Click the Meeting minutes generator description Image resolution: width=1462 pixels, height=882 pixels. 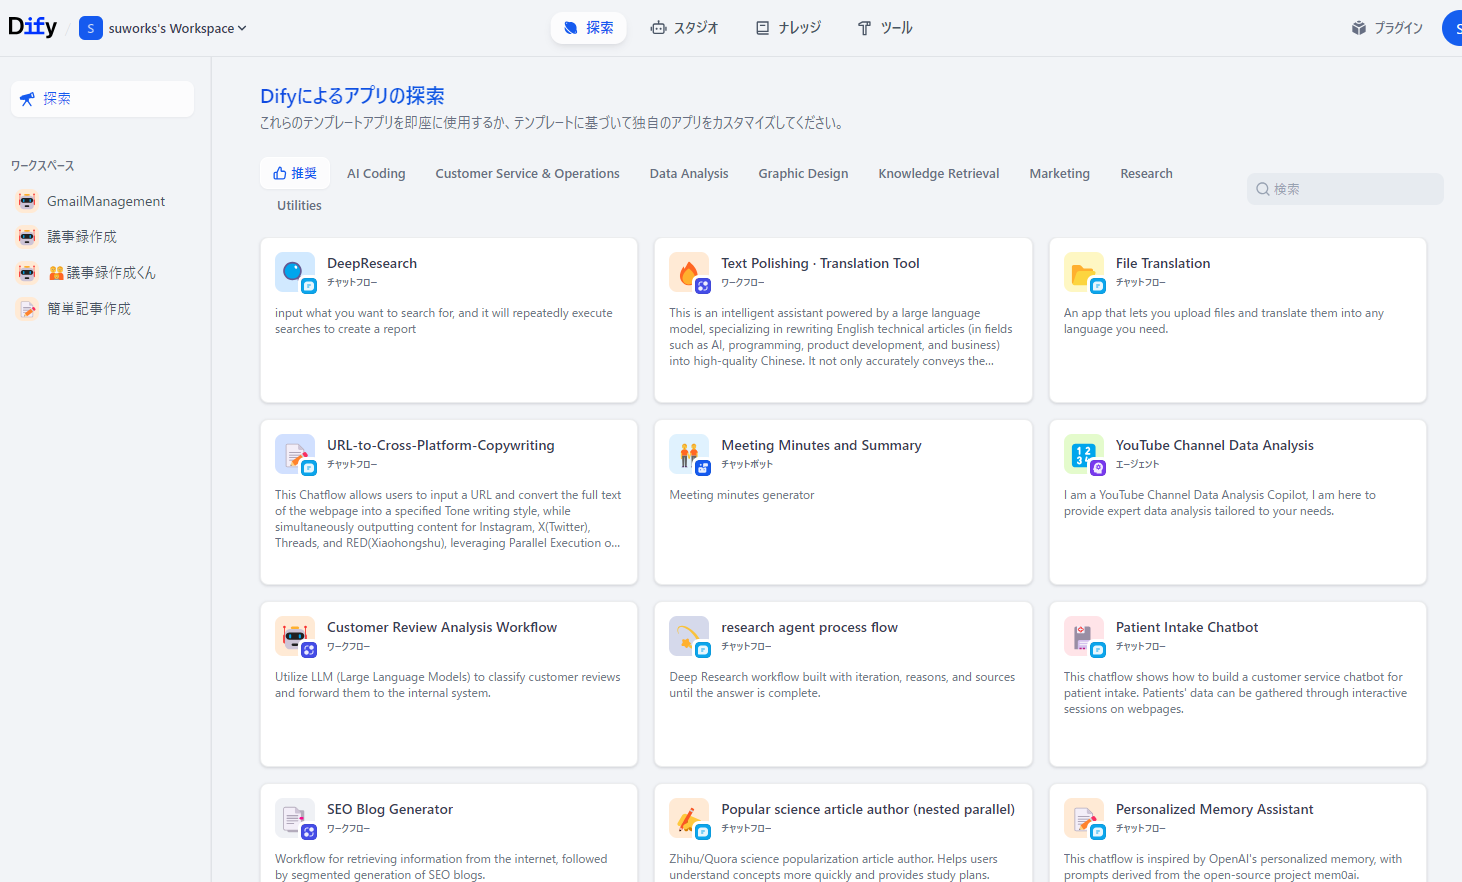pyautogui.click(x=741, y=495)
